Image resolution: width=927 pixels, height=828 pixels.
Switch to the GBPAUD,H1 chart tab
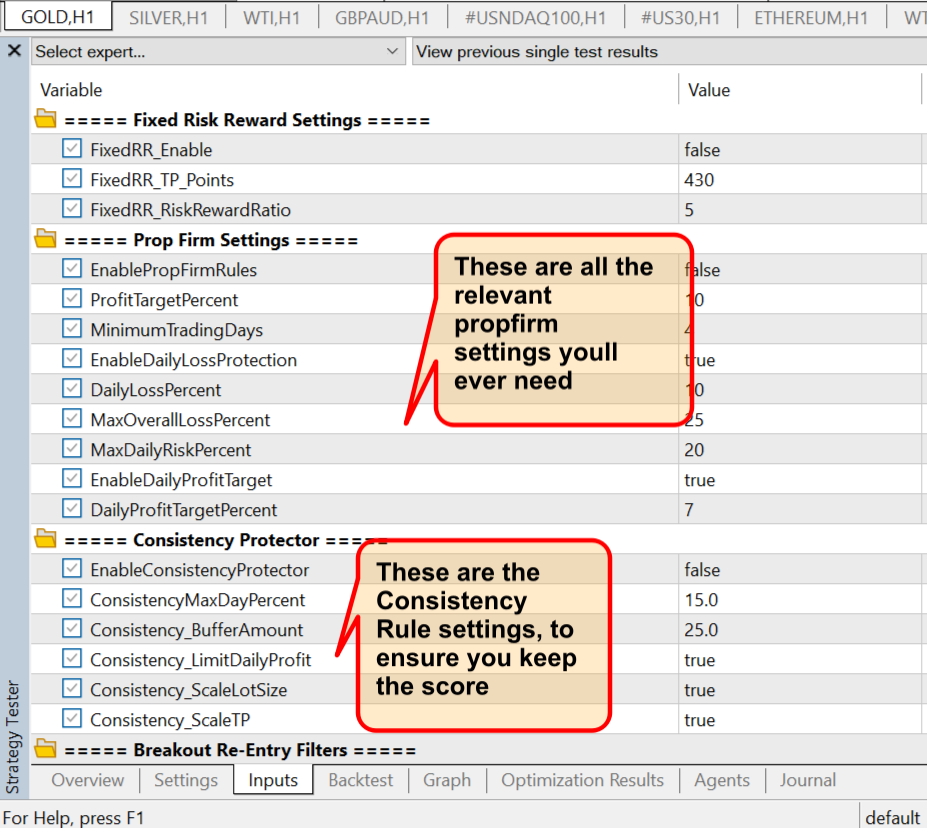point(382,18)
